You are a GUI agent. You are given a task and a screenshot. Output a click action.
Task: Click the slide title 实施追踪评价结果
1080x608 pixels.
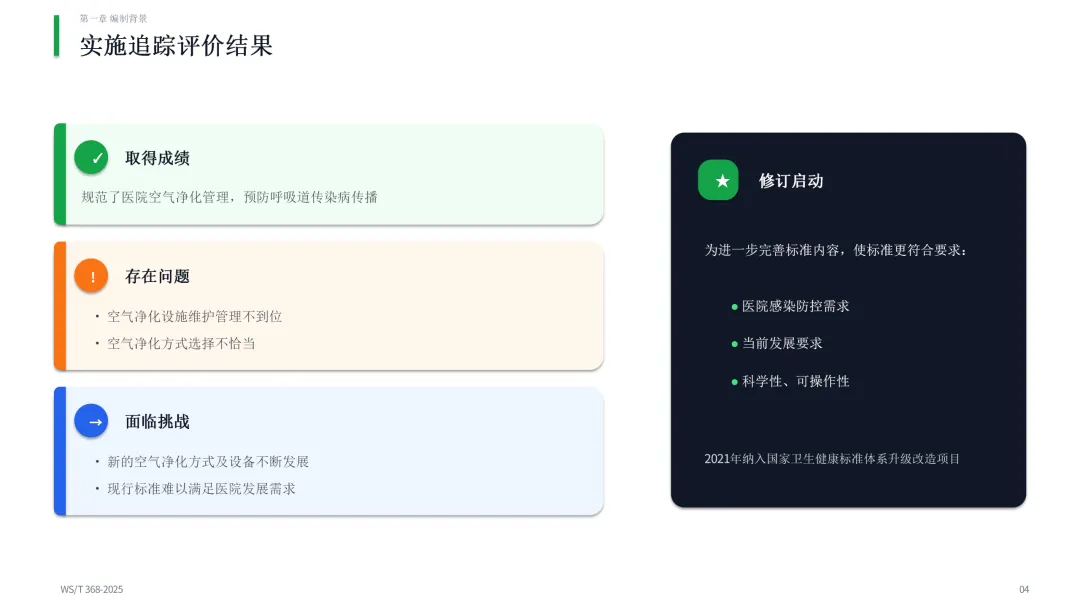(176, 45)
